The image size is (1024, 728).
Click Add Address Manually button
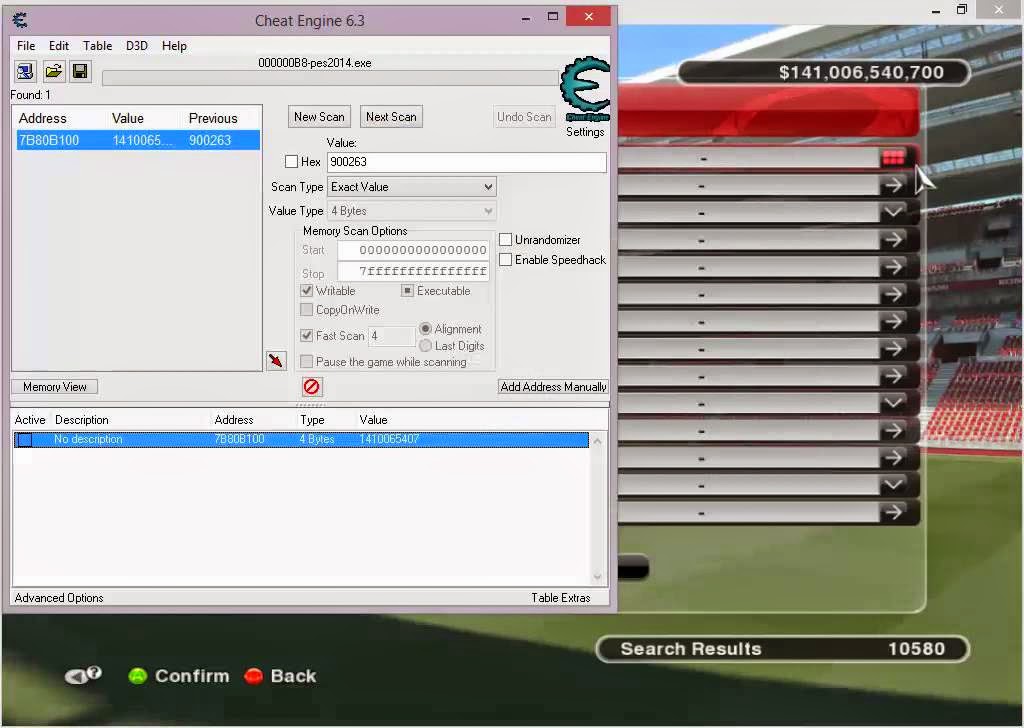(553, 387)
